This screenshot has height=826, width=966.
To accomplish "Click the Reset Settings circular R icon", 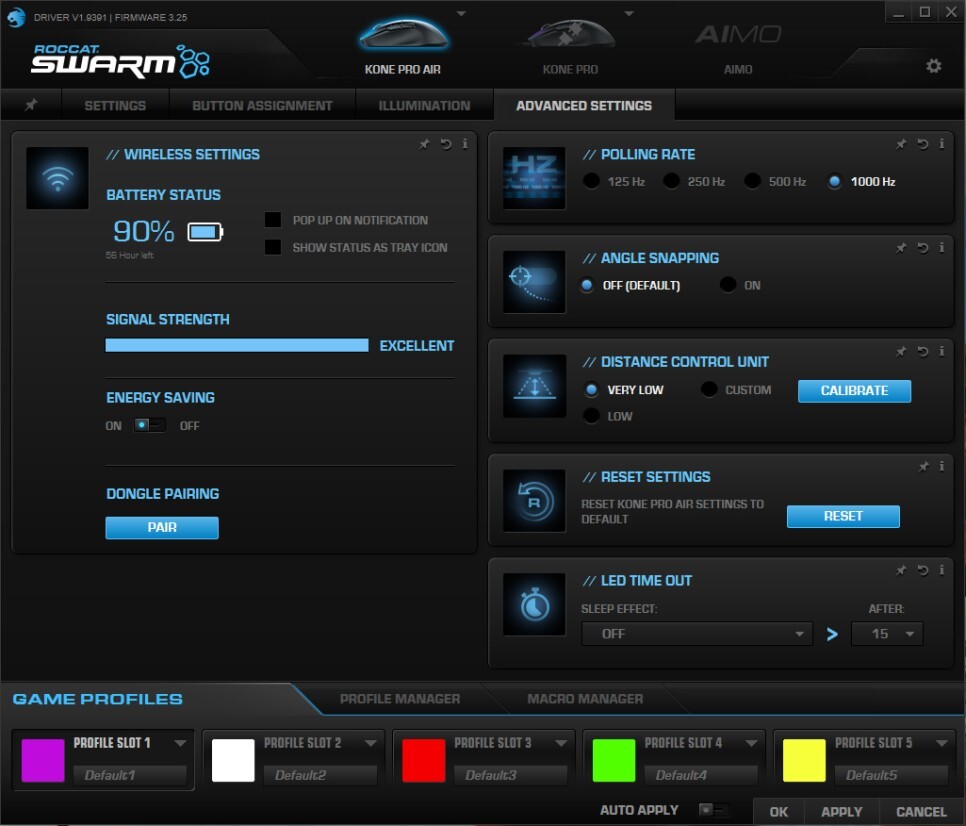I will pos(534,501).
